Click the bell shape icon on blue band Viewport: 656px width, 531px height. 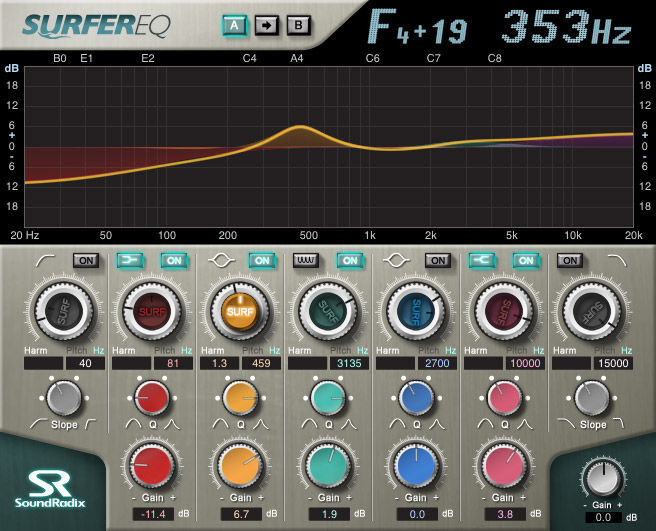(397, 261)
